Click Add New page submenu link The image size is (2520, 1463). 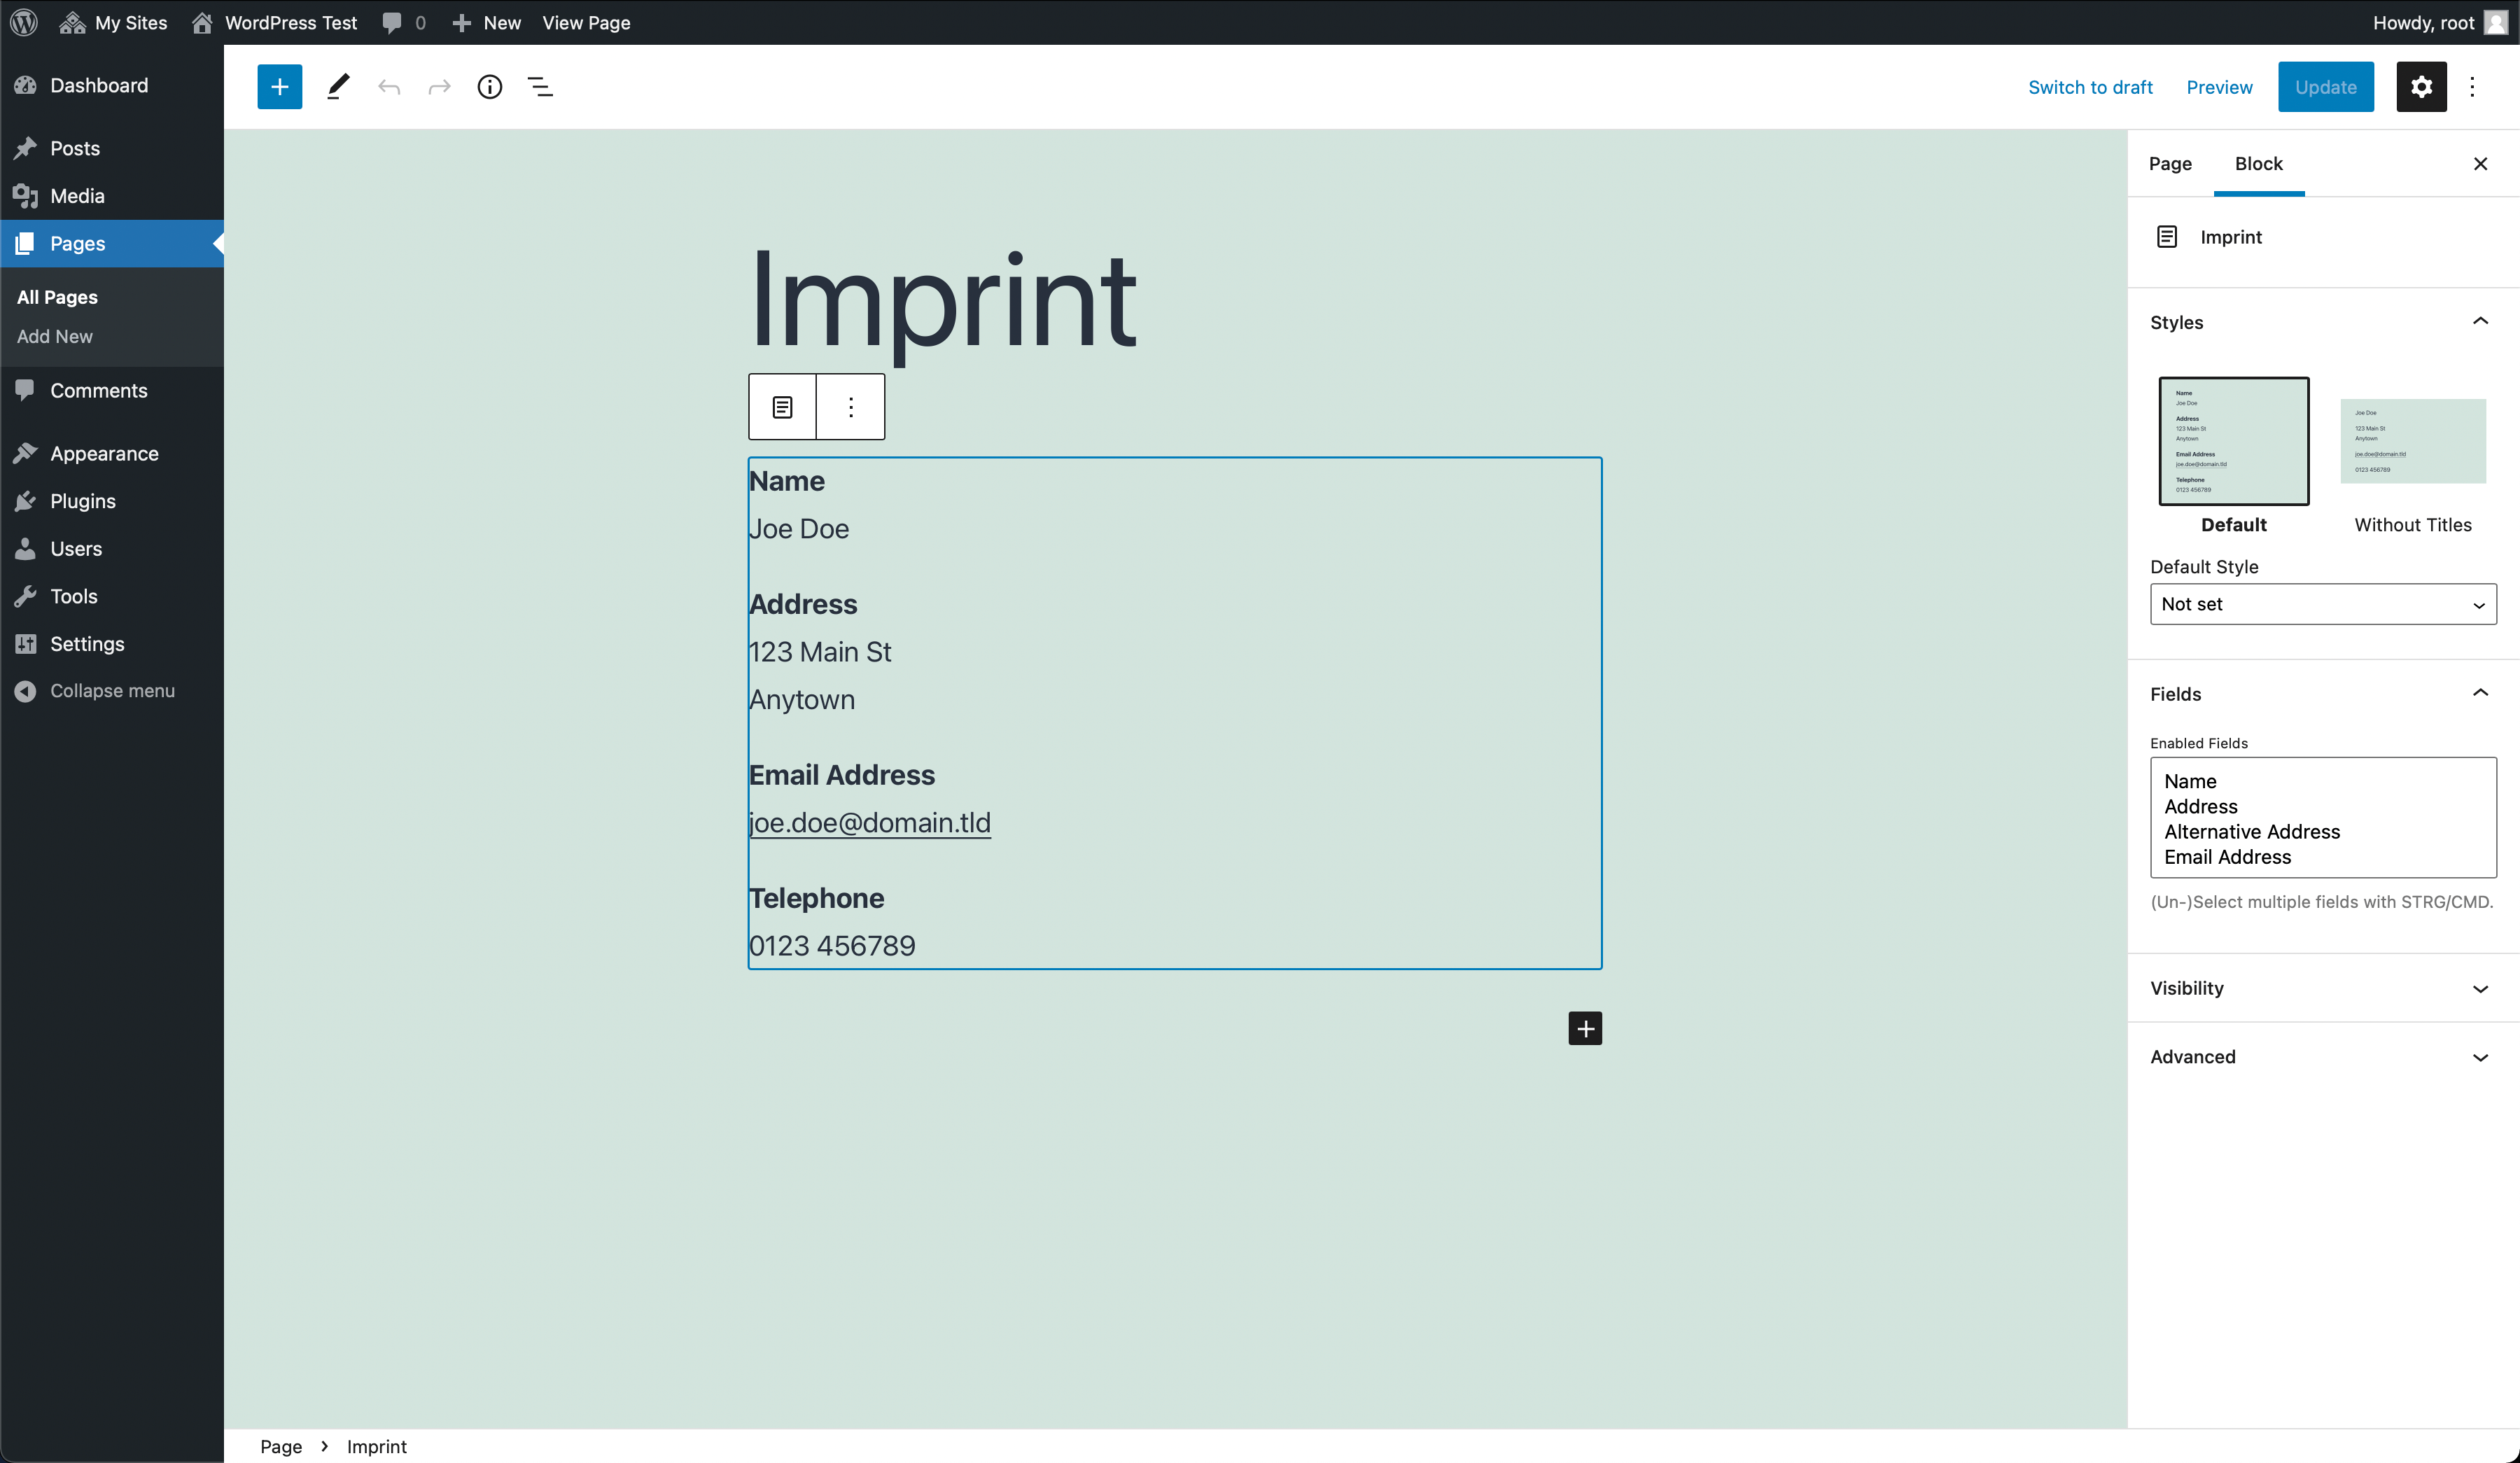click(55, 336)
